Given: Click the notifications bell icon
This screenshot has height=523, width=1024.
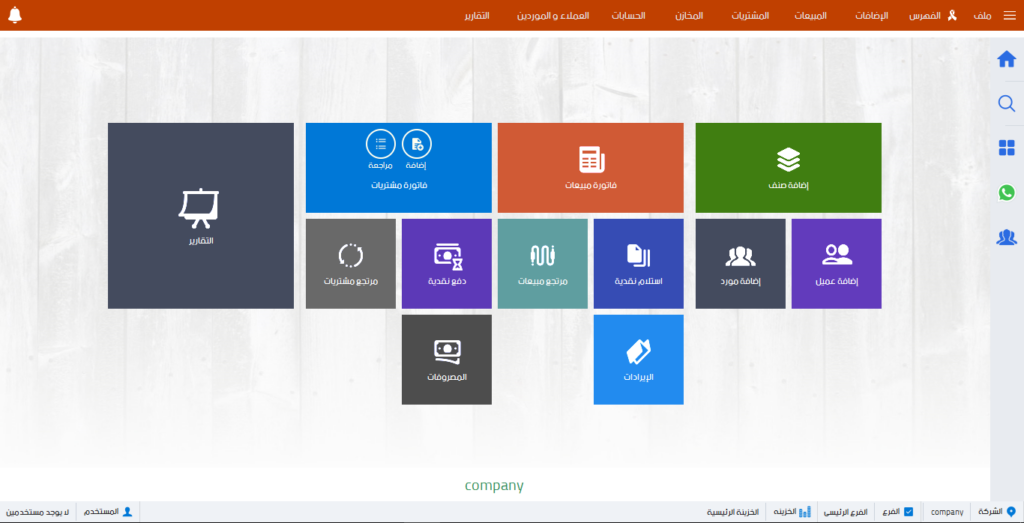Looking at the screenshot, I should (15, 16).
